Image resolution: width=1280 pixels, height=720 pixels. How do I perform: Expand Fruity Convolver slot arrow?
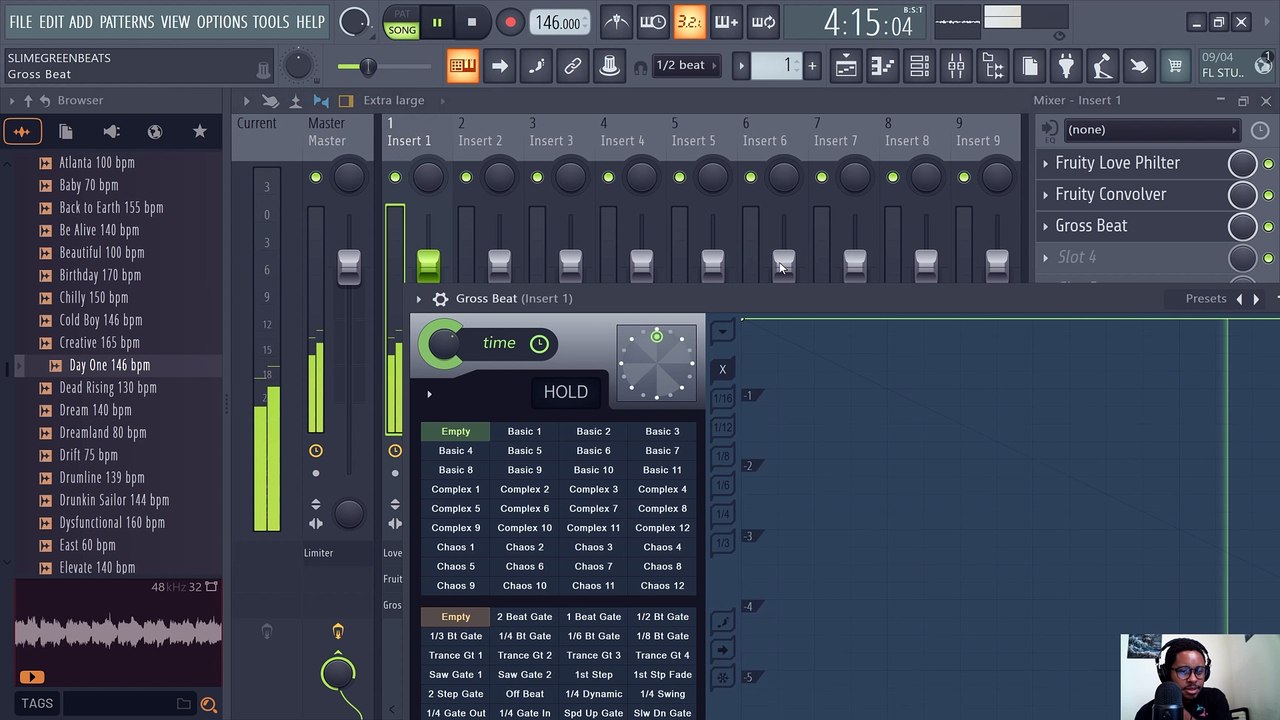(x=1046, y=195)
